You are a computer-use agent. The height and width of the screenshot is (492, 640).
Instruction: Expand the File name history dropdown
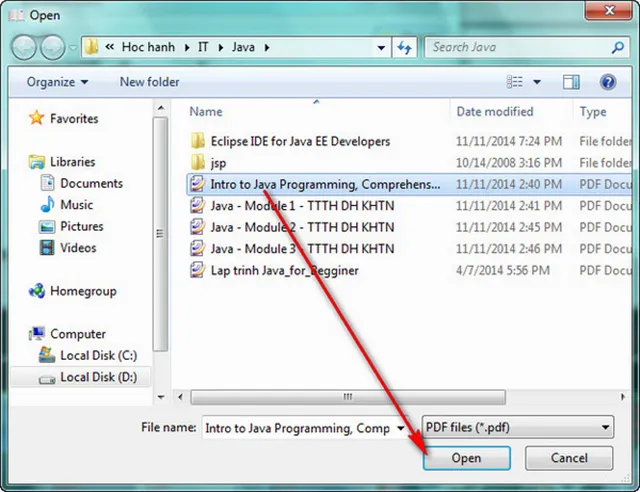click(x=400, y=428)
